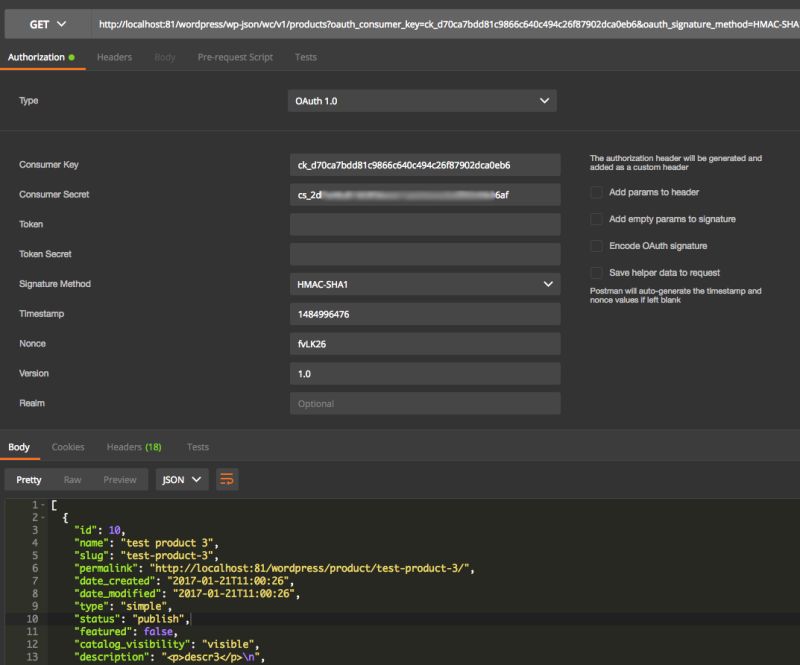
Task: Switch the response view to Preview
Action: pyautogui.click(x=119, y=479)
